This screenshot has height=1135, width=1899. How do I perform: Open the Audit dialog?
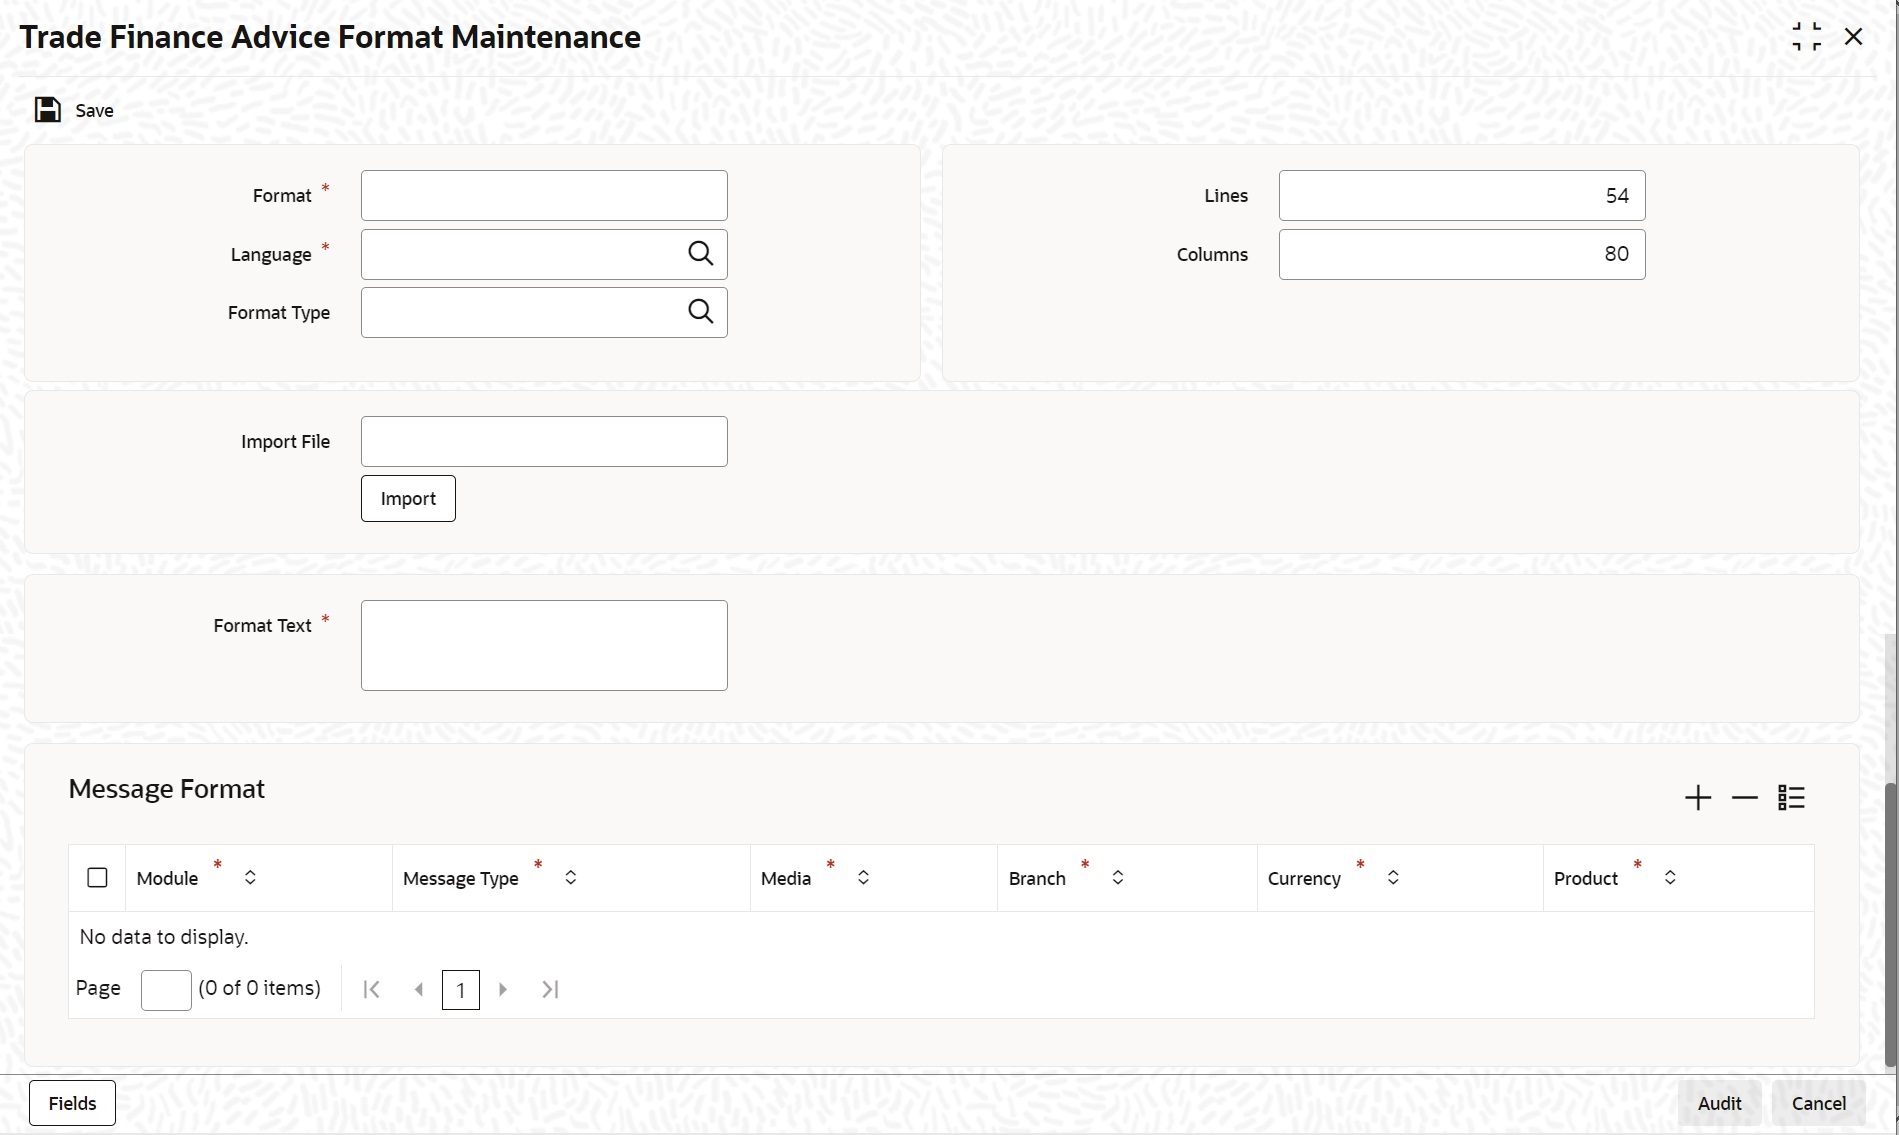(x=1719, y=1102)
